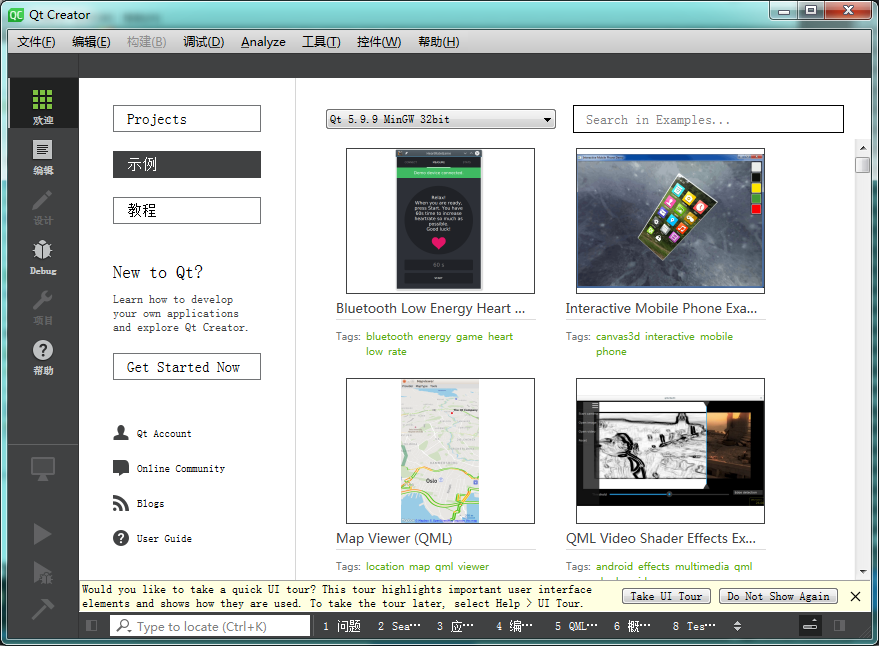Viewport: 879px width, 646px height.
Task: Click the Qt Account person icon
Action: click(x=121, y=432)
